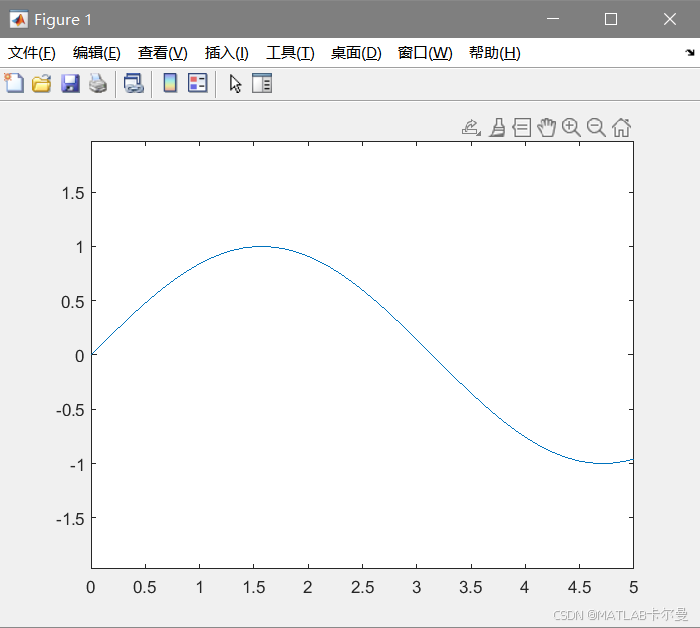Viewport: 700px width, 628px height.
Task: Click the New Figure toolbar icon
Action: [x=14, y=83]
